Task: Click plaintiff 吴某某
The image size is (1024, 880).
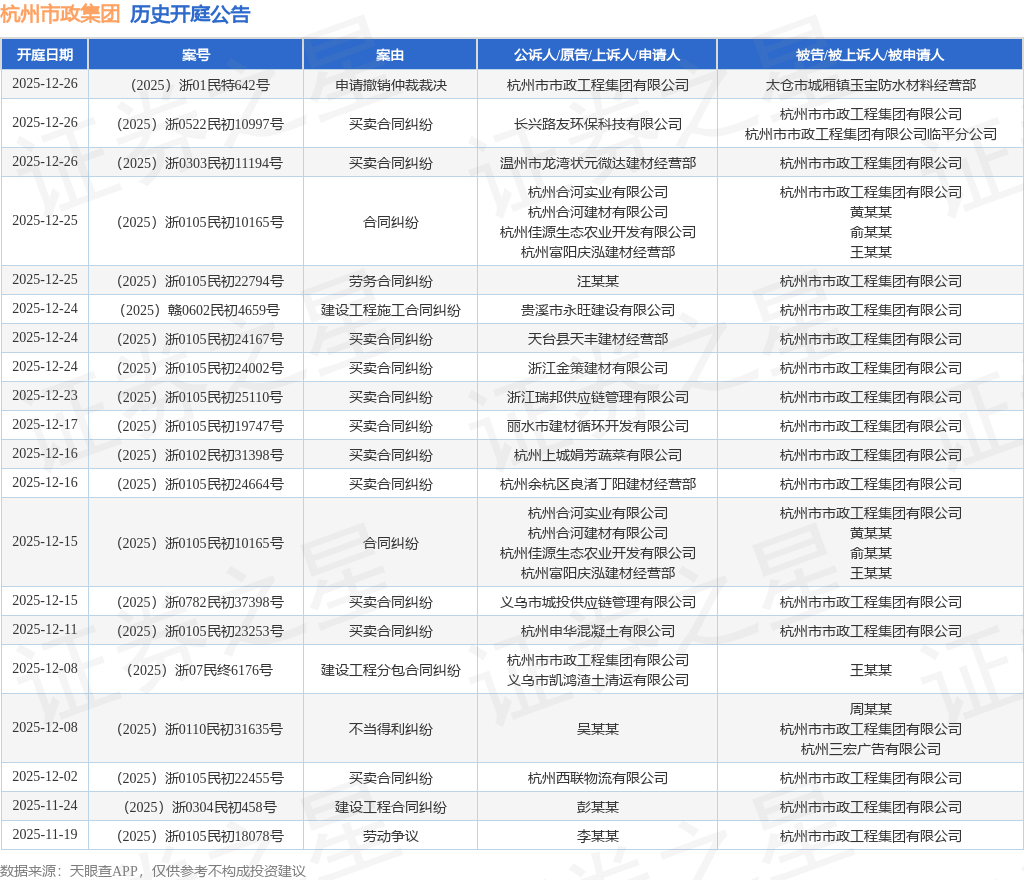Action: (598, 729)
